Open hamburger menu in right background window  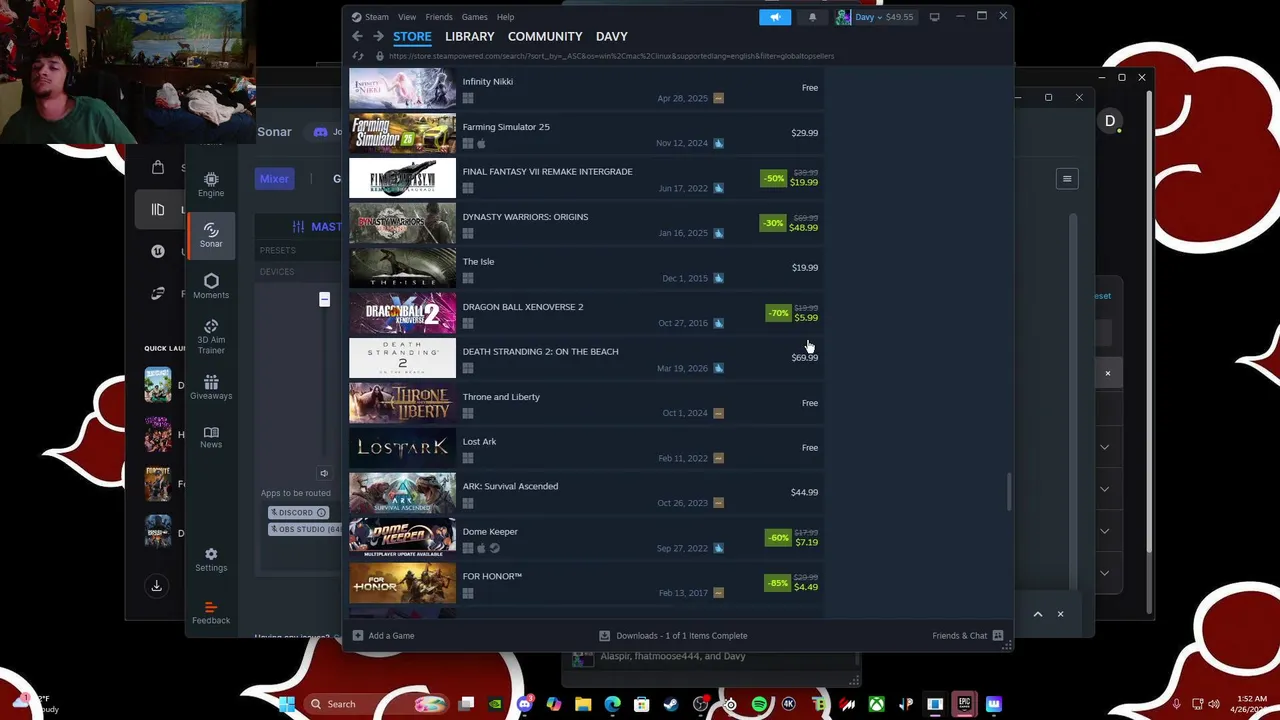[1067, 179]
